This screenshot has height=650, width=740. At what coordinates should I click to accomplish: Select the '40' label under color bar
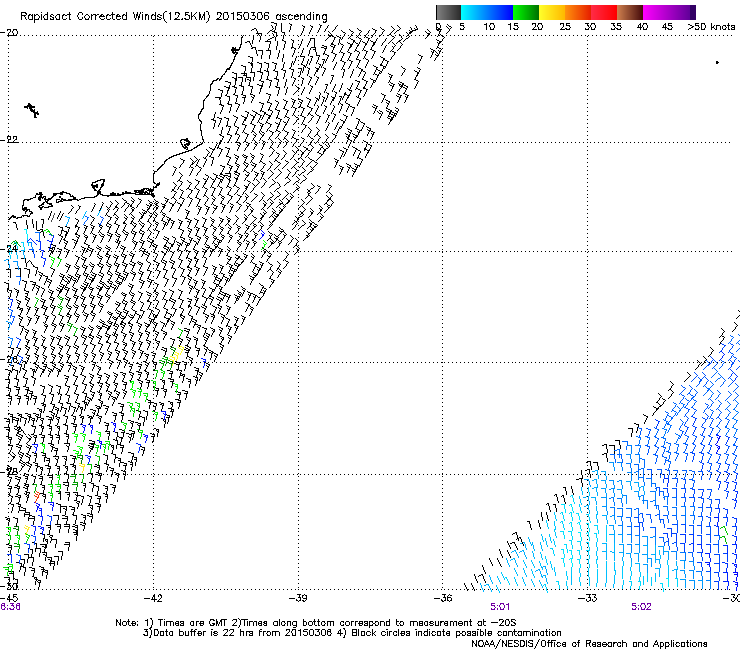pyautogui.click(x=642, y=27)
